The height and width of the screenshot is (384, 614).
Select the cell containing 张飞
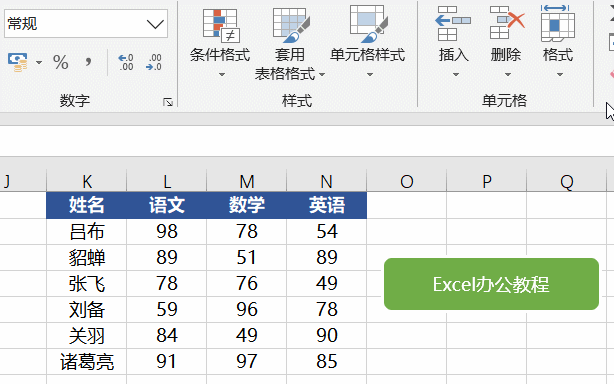87,283
